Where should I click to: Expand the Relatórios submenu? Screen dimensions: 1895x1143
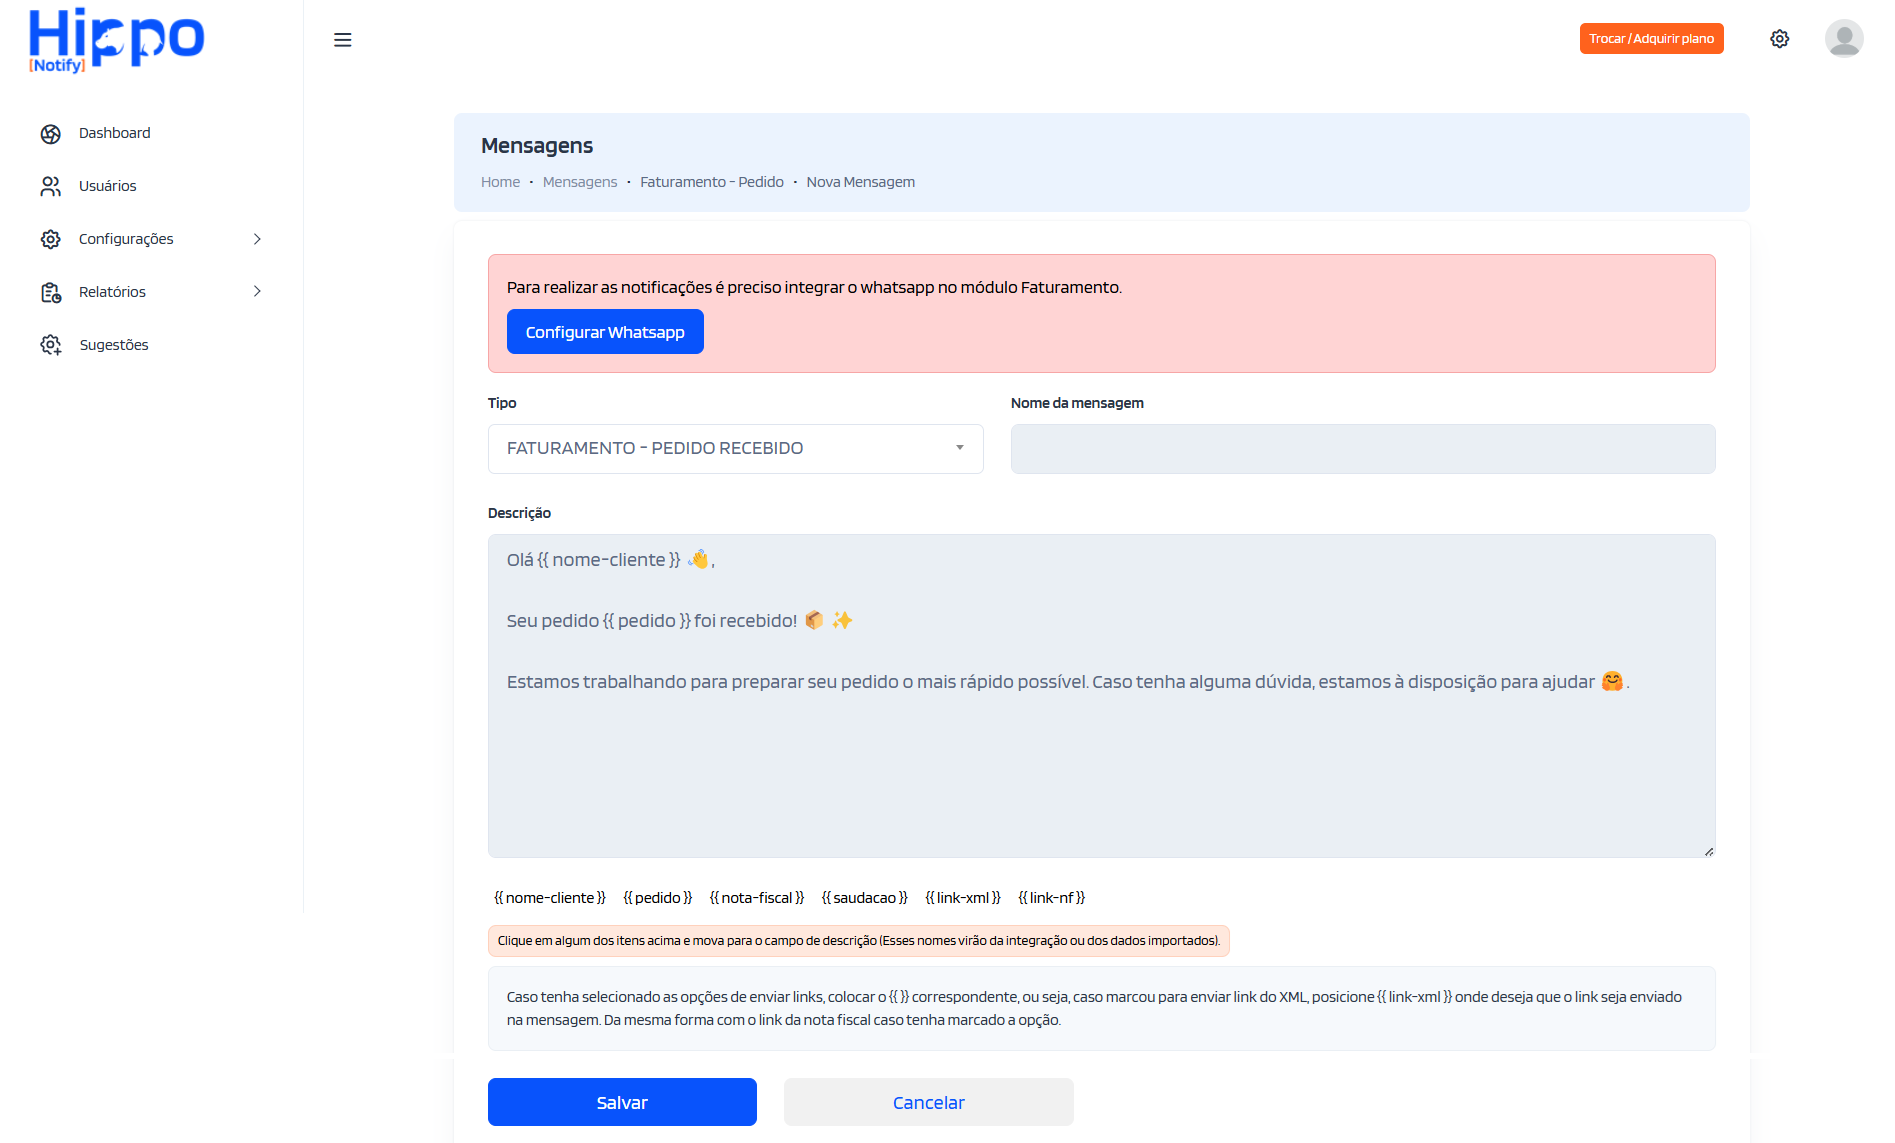point(257,292)
